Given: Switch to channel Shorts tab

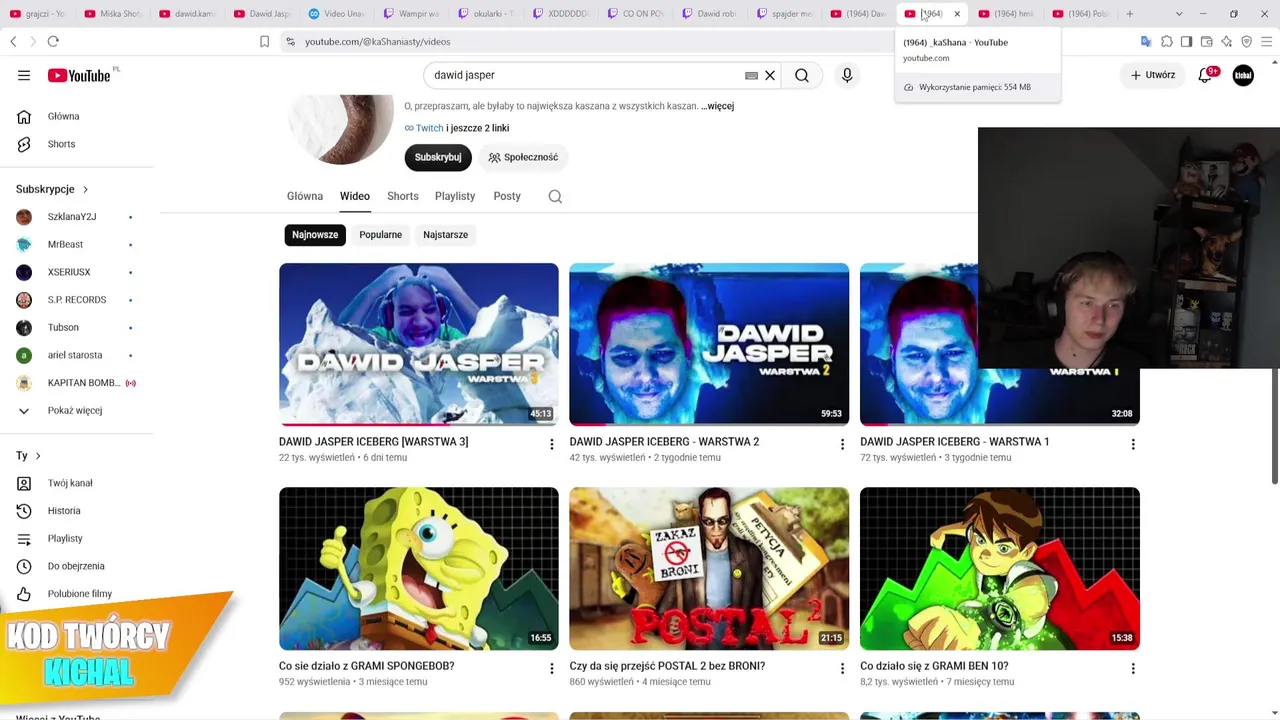Looking at the screenshot, I should (x=403, y=196).
